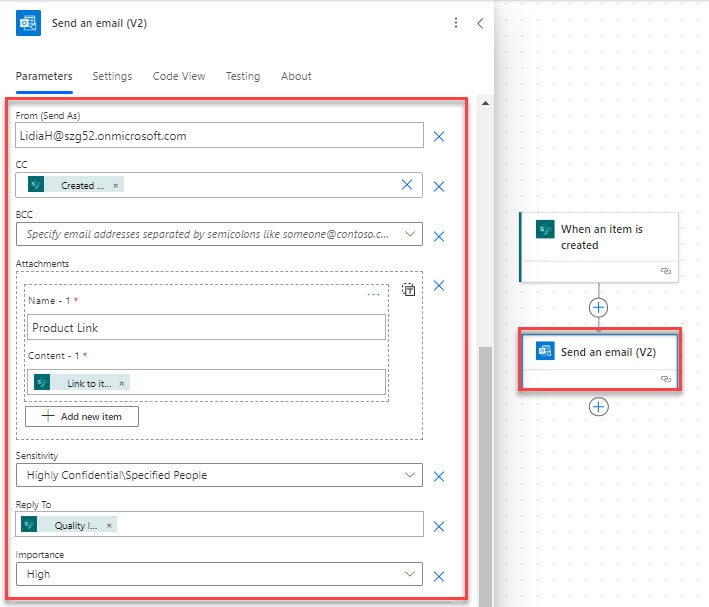Click the Created token text in CC

(x=82, y=185)
